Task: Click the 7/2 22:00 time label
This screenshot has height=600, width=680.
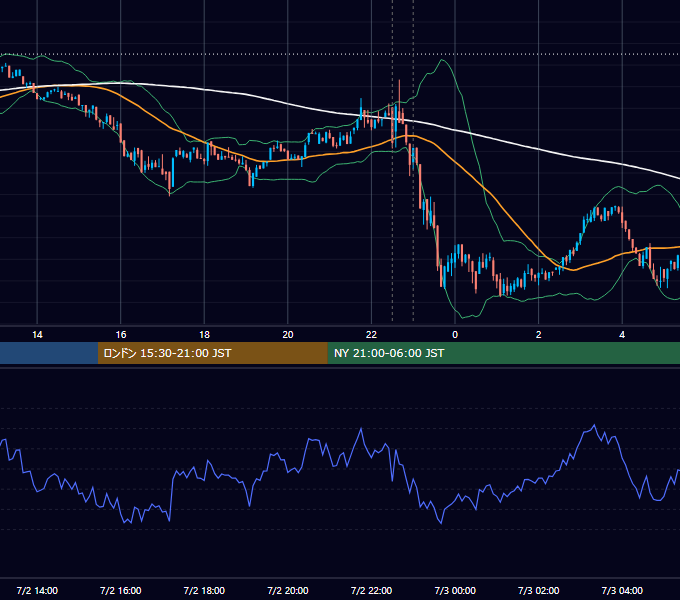Action: coord(372,590)
